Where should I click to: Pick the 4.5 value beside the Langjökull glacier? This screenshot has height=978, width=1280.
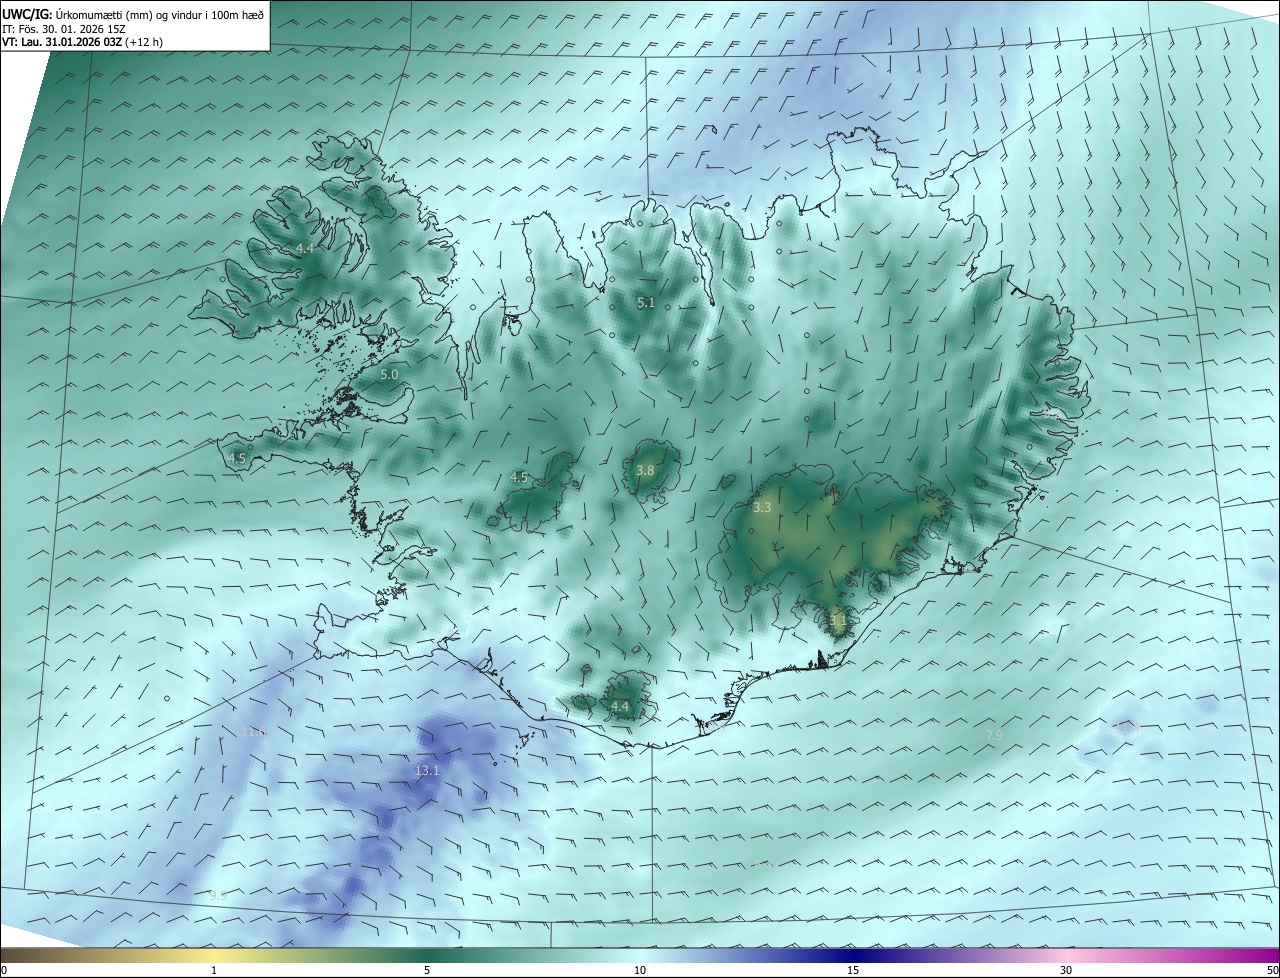tap(519, 477)
